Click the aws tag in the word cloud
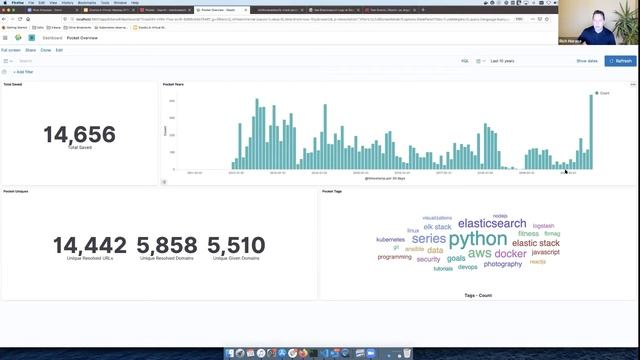Screen dimensions: 640x360 (x=480, y=253)
